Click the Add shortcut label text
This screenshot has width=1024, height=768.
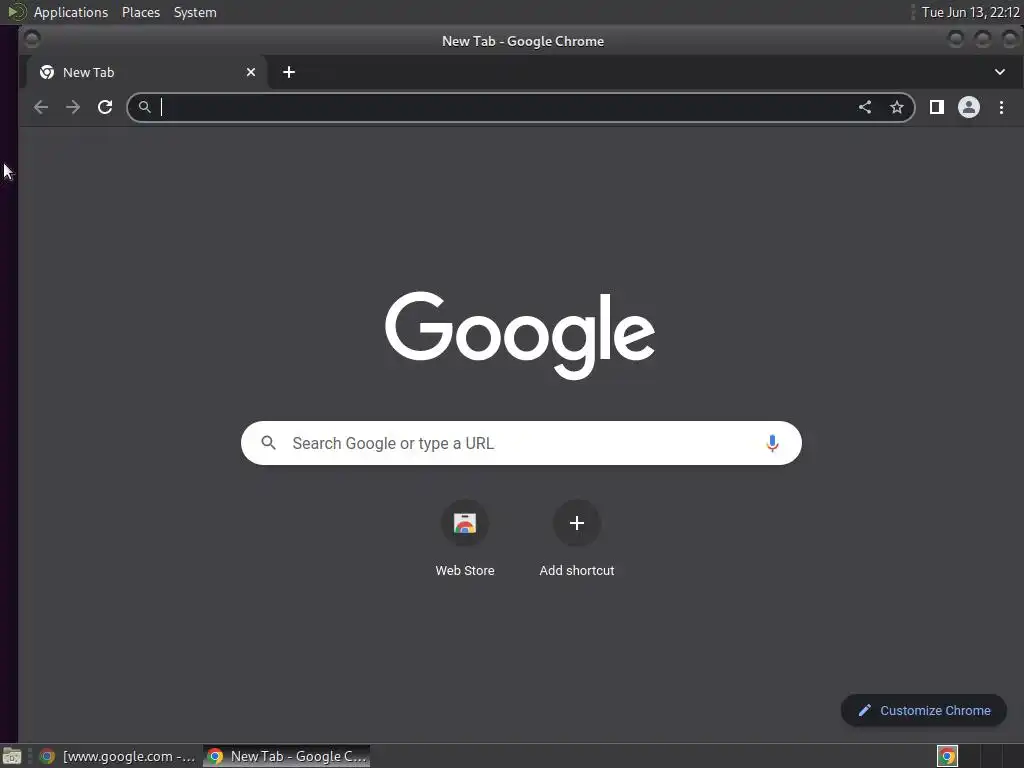[x=577, y=570]
